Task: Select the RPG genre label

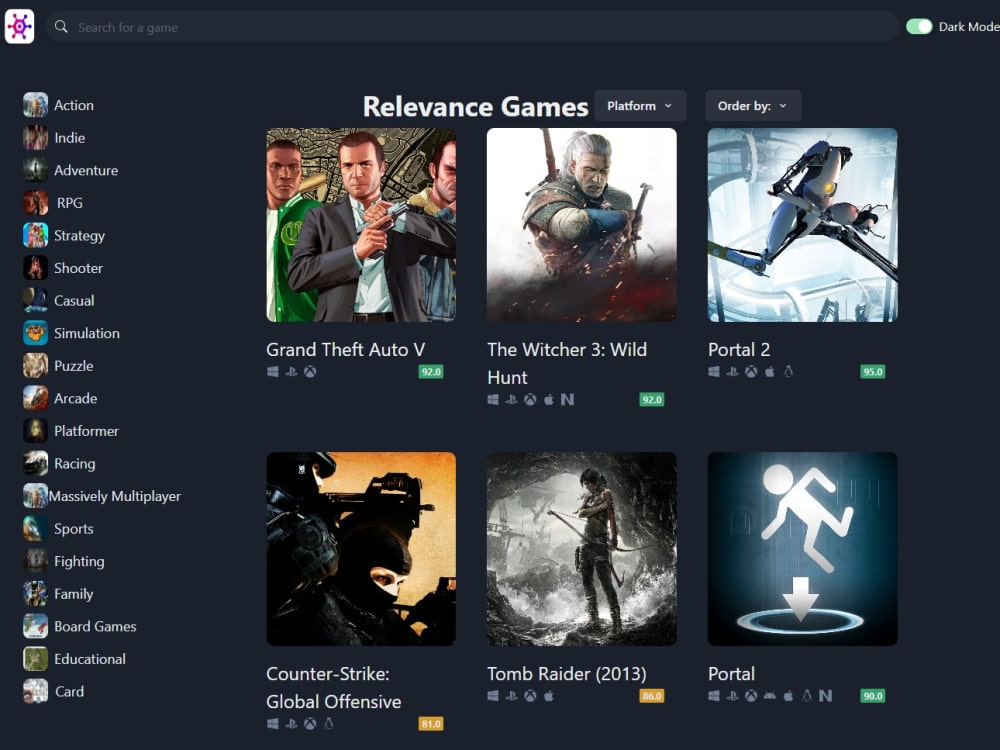Action: tap(70, 203)
